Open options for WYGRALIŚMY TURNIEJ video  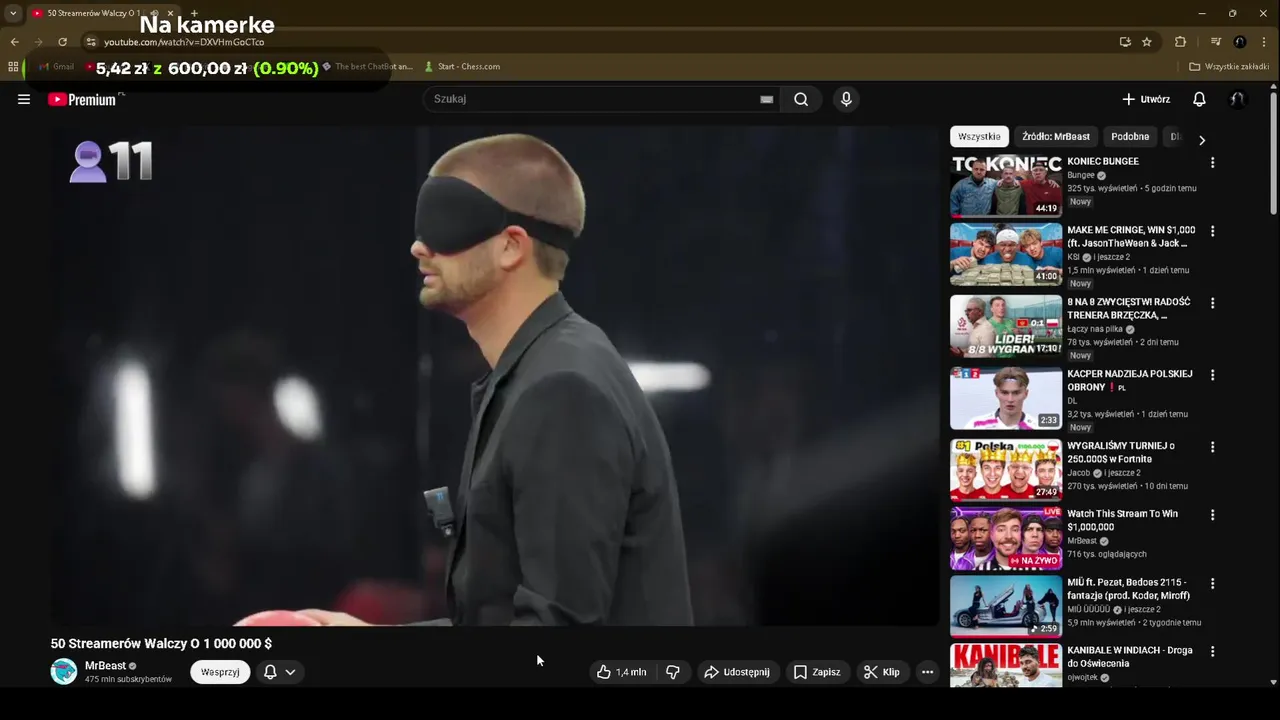(x=1213, y=447)
